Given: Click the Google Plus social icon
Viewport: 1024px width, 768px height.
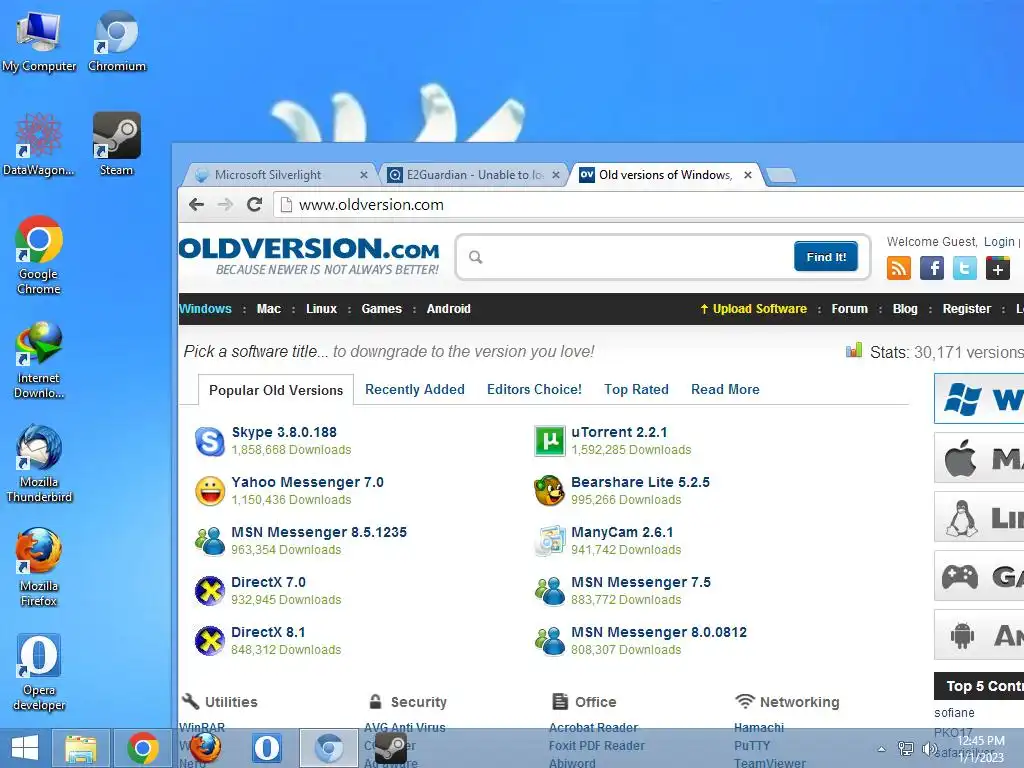Looking at the screenshot, I should tap(998, 268).
